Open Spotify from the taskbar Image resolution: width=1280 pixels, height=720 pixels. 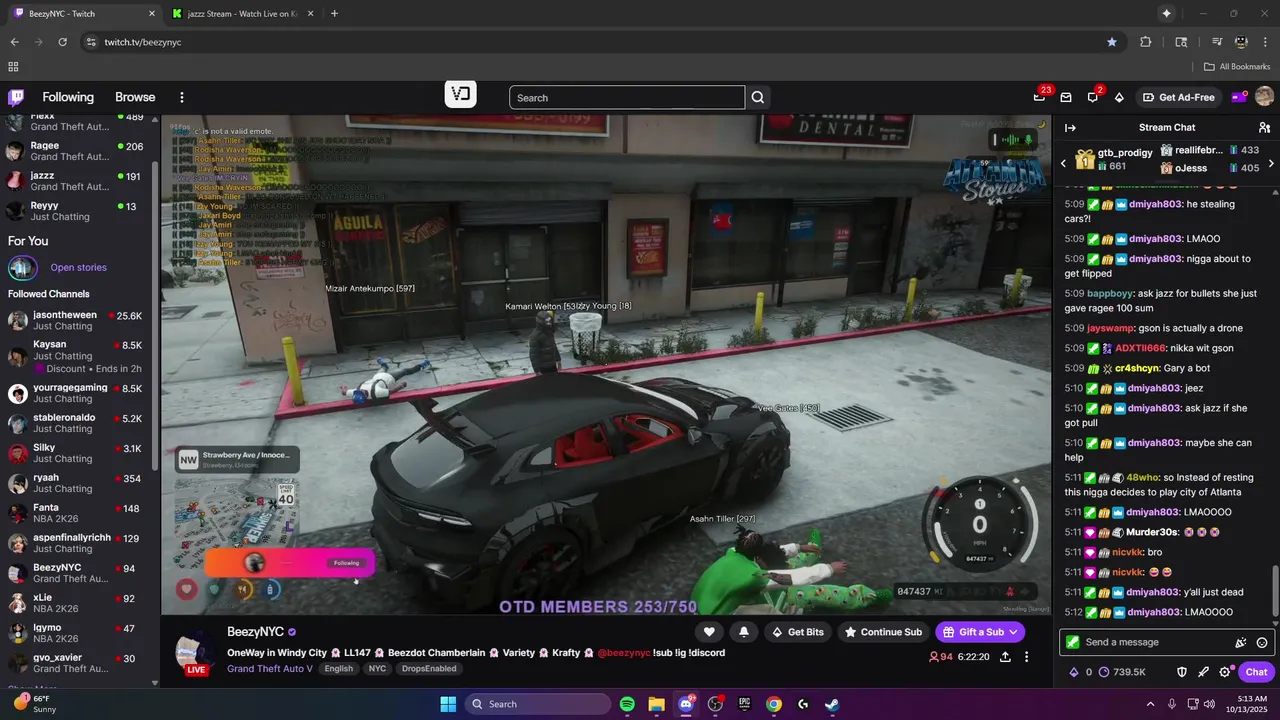[x=627, y=704]
